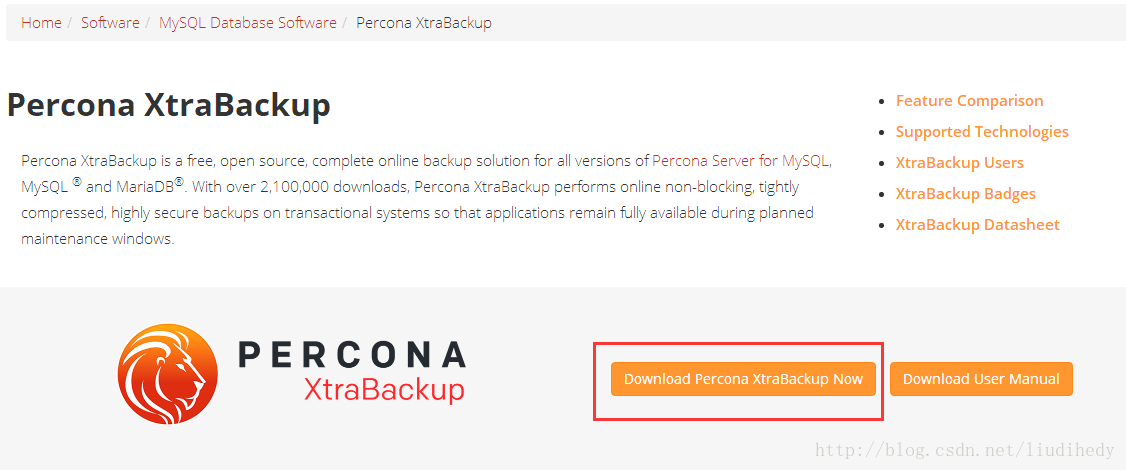Viewport: 1126px width, 470px height.
Task: Open the Feature Comparison link
Action: pos(969,101)
